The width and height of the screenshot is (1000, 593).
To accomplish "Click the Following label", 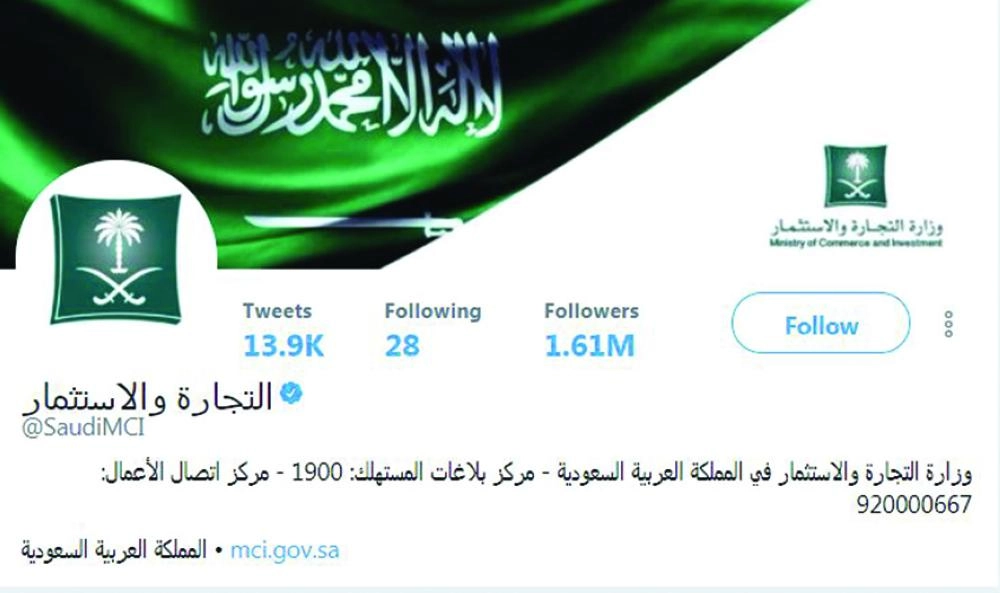I will pyautogui.click(x=433, y=312).
